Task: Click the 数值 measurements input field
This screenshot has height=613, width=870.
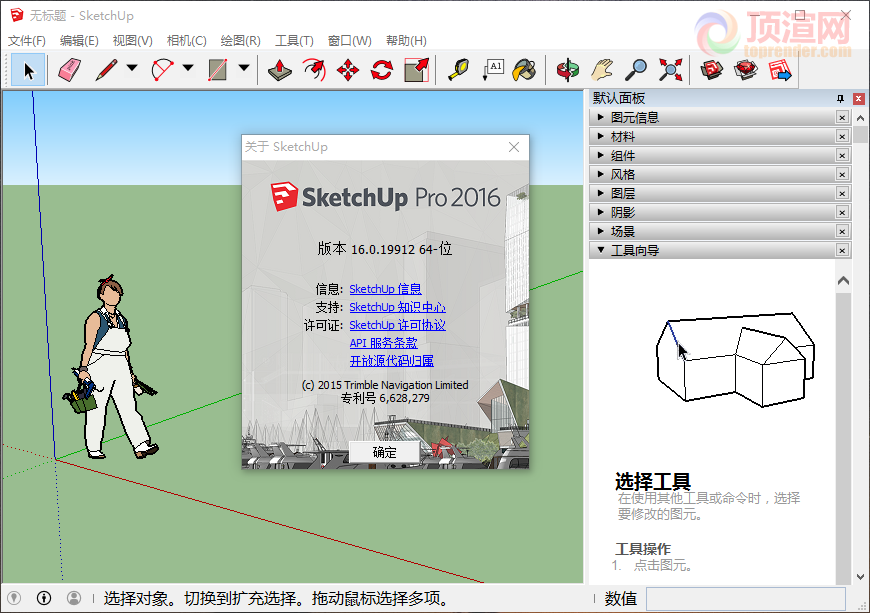Action: pyautogui.click(x=746, y=599)
